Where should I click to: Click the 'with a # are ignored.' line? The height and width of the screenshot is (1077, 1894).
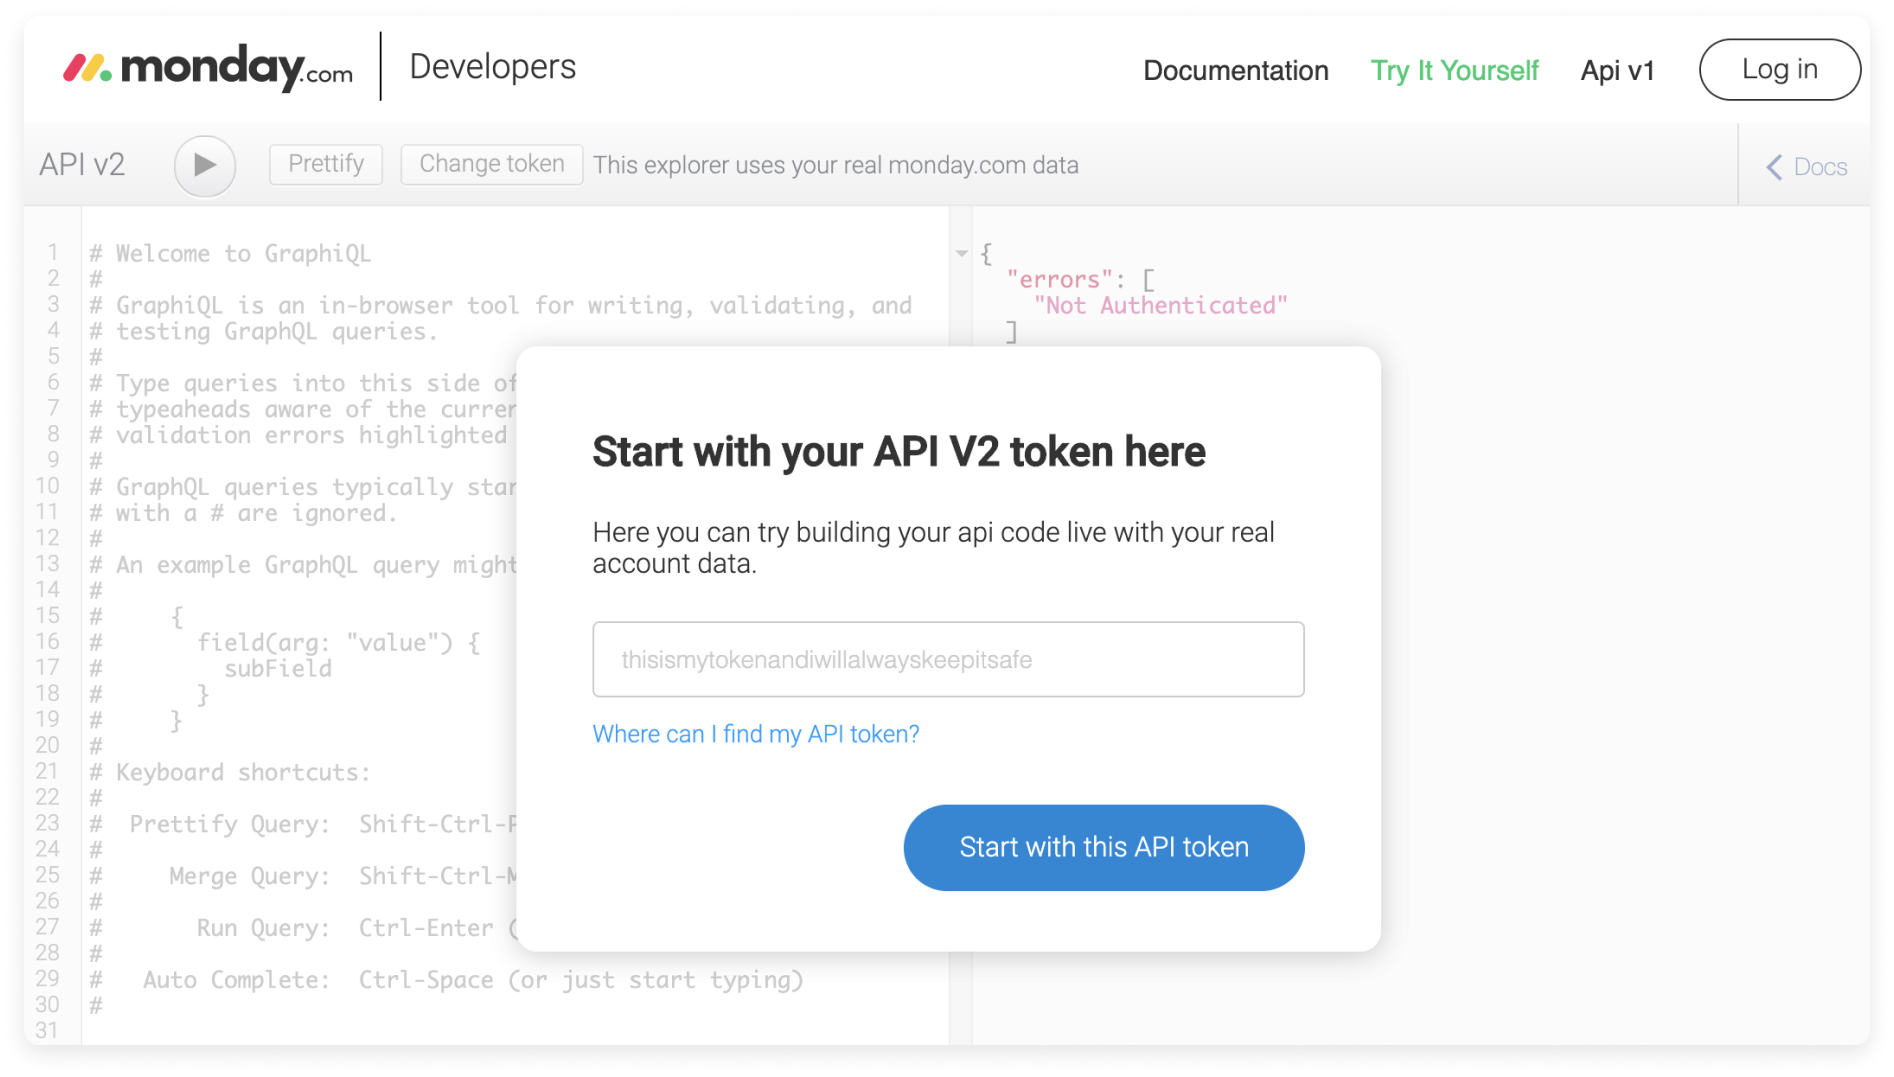(243, 513)
